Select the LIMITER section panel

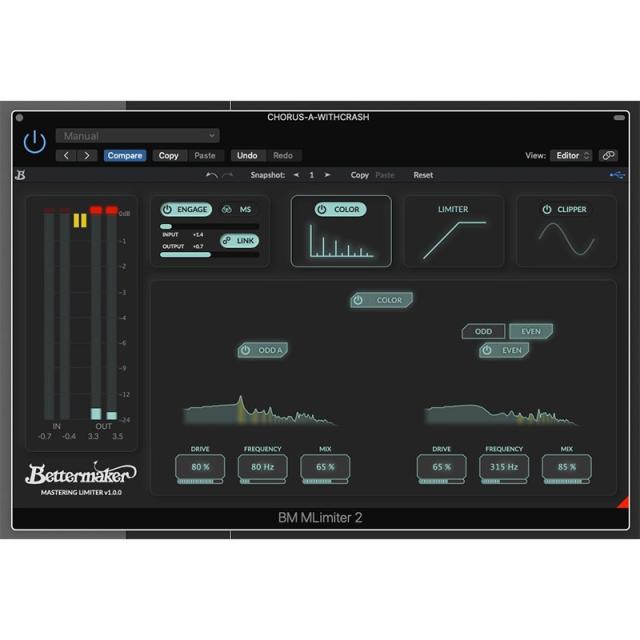pos(453,231)
